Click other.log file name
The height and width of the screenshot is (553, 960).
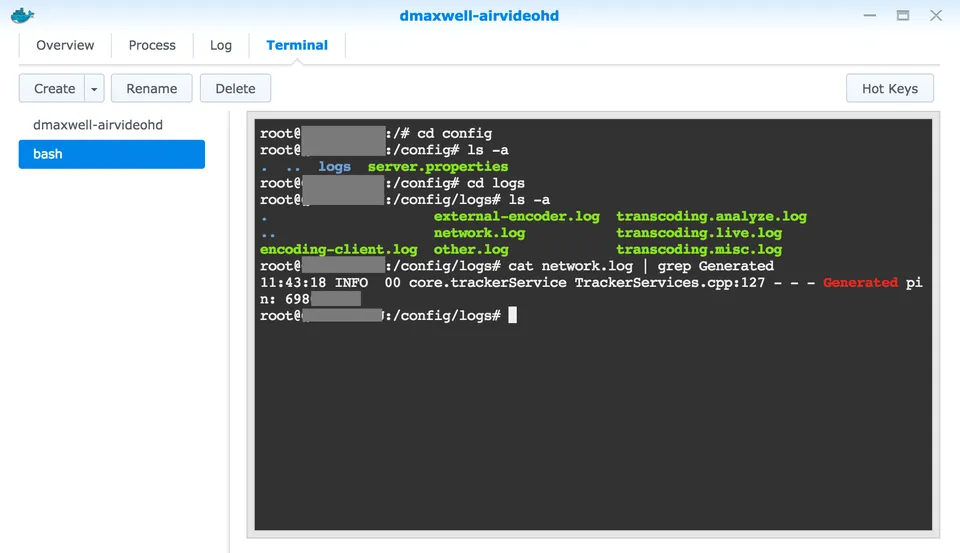click(x=471, y=249)
